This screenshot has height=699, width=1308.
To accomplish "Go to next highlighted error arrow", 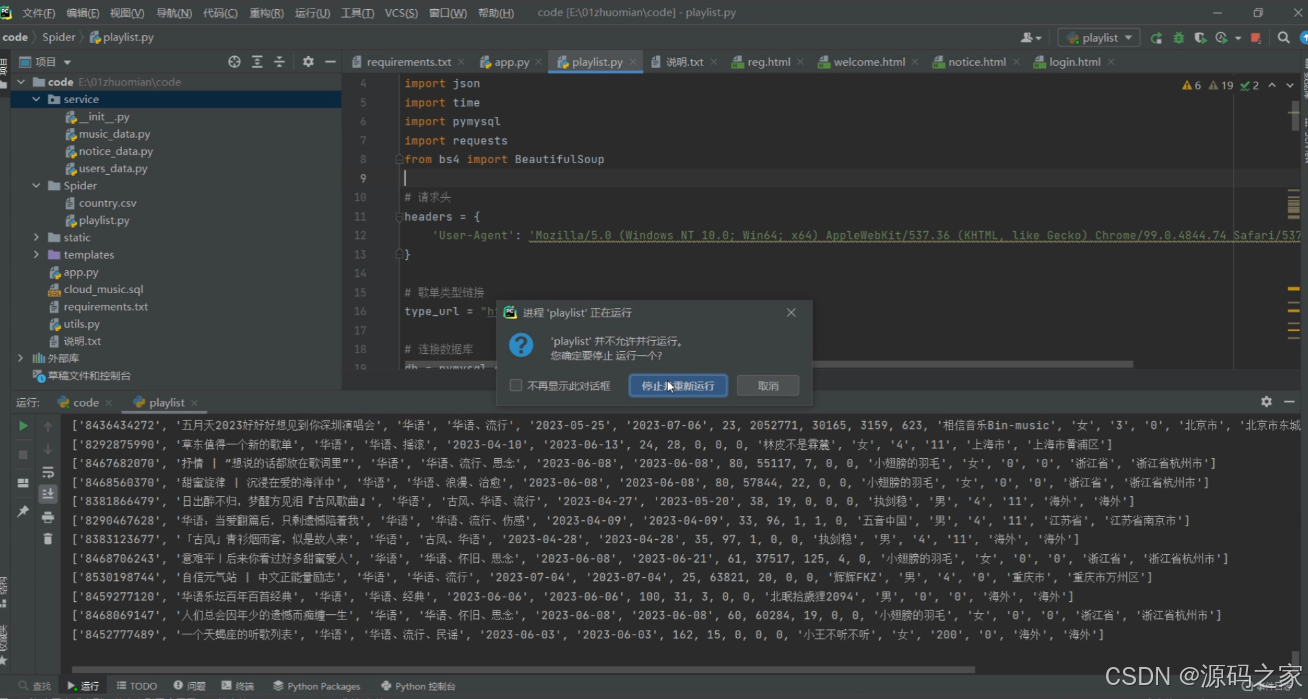I will 1291,85.
